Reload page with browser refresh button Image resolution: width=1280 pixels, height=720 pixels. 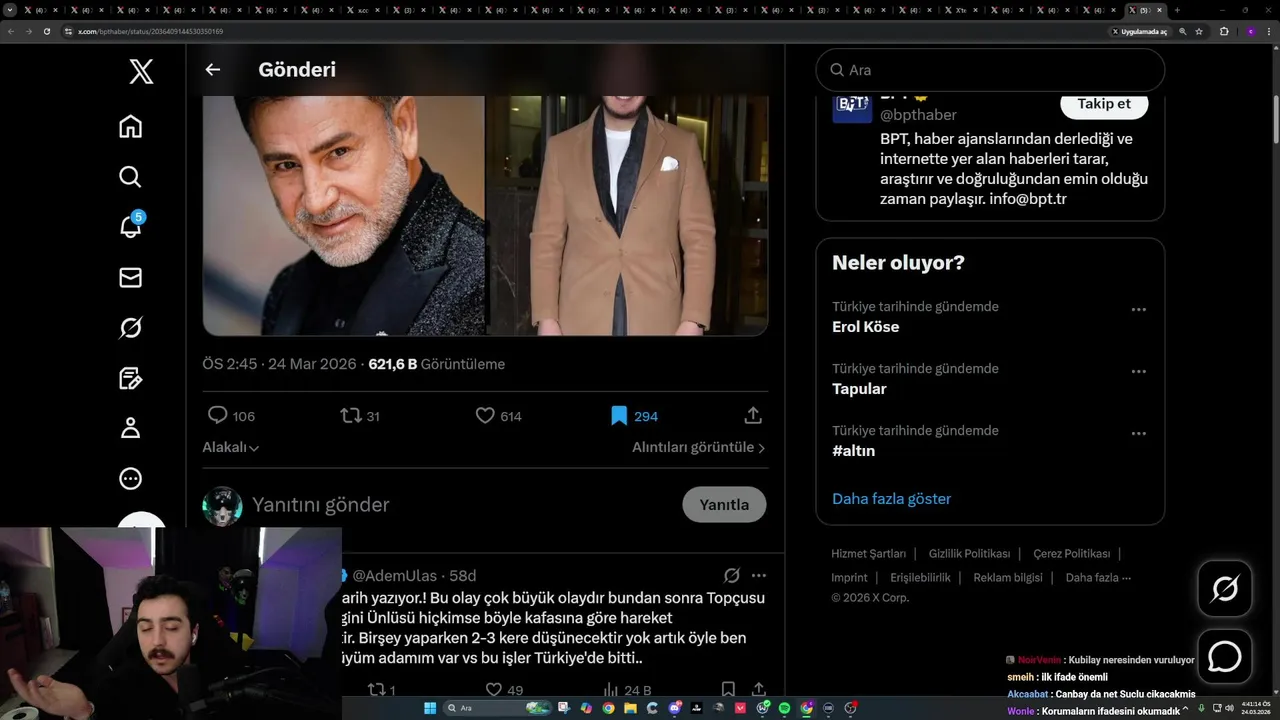46,31
